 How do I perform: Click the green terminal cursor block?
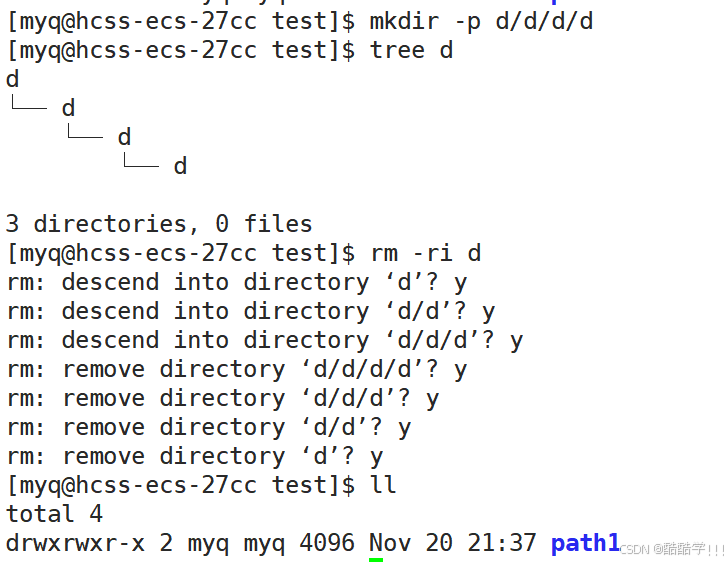tap(376, 560)
